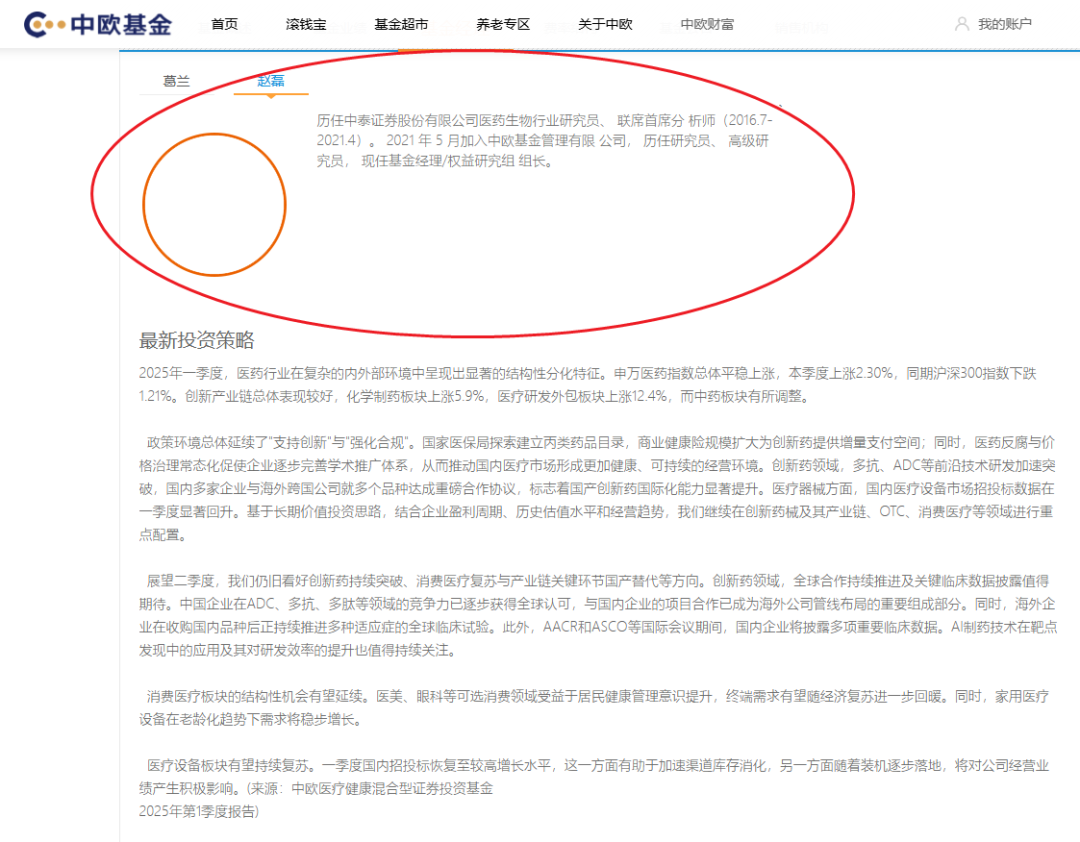Click the manager bio text starting 历任中泰证券
The height and width of the screenshot is (842, 1080).
[545, 141]
